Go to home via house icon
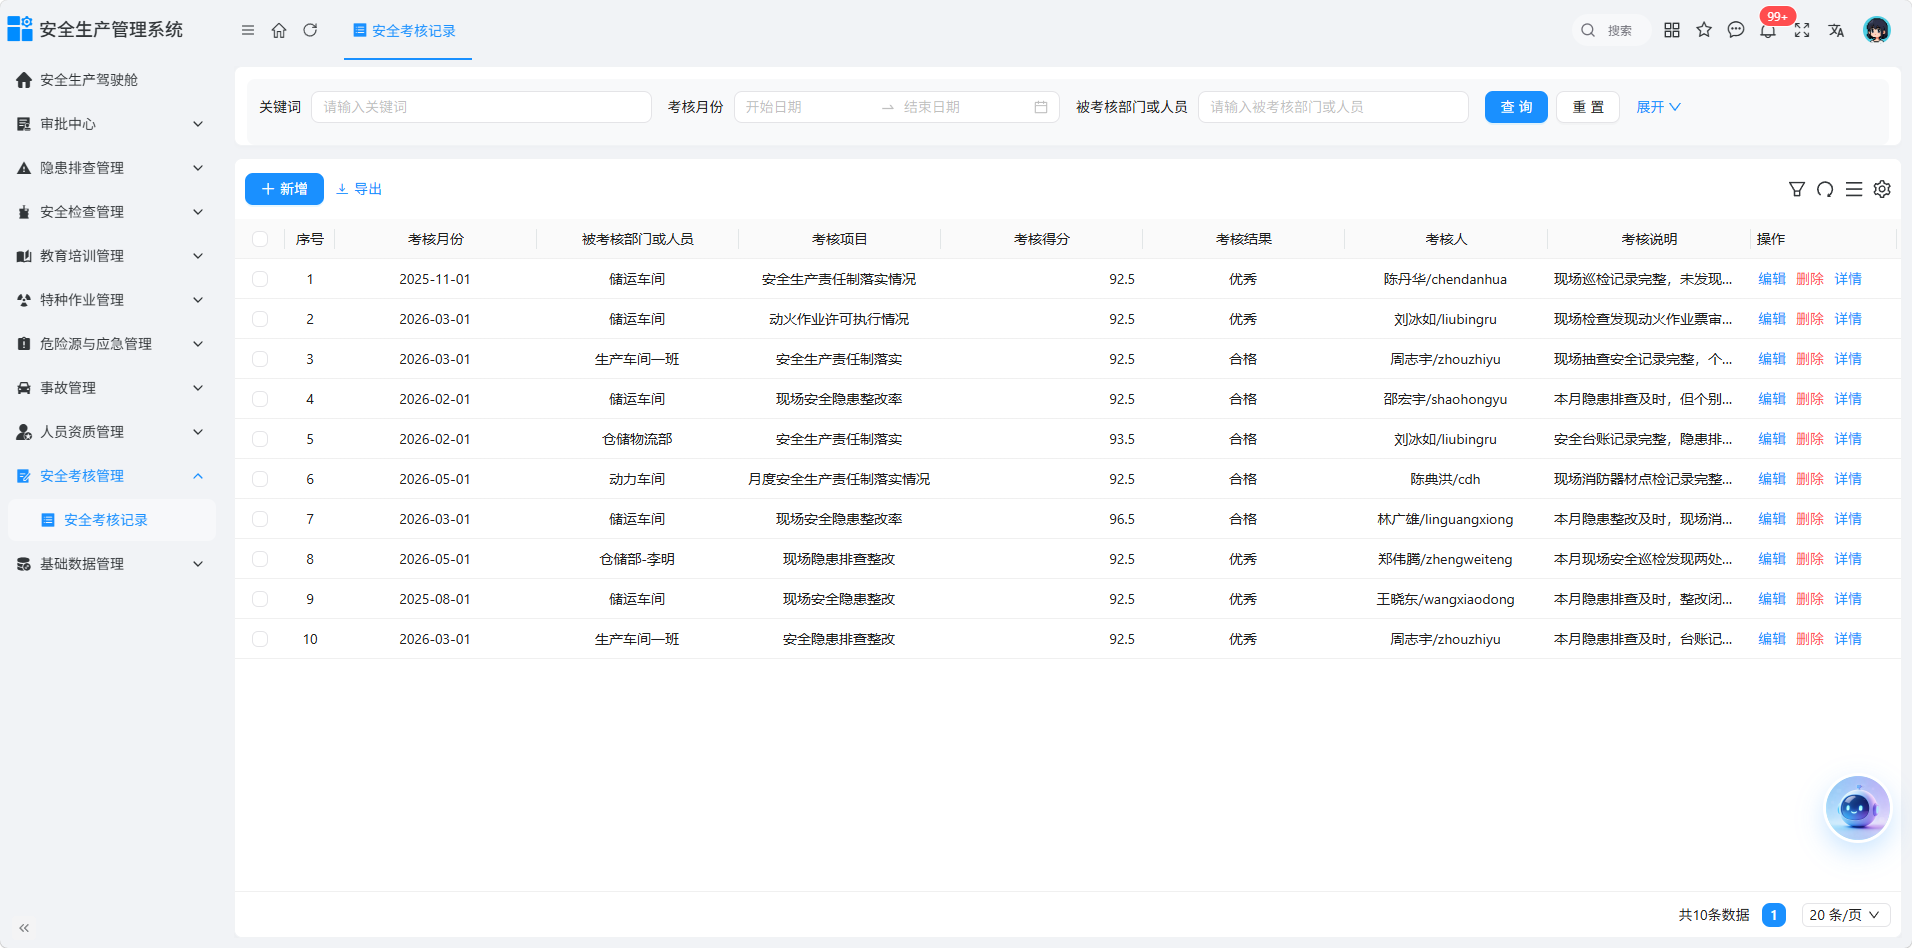Image resolution: width=1912 pixels, height=948 pixels. (279, 30)
